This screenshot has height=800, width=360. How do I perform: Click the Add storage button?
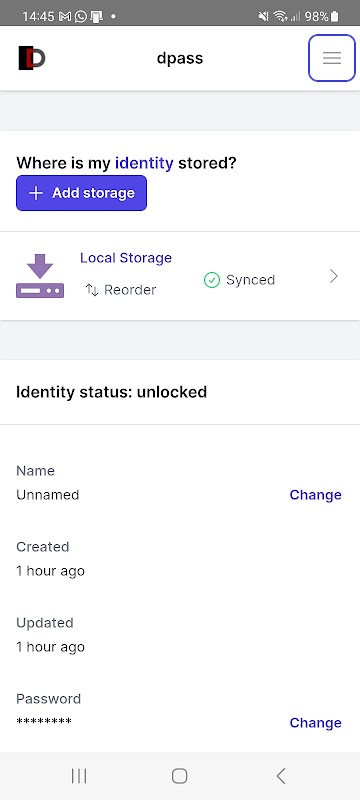pyautogui.click(x=82, y=193)
